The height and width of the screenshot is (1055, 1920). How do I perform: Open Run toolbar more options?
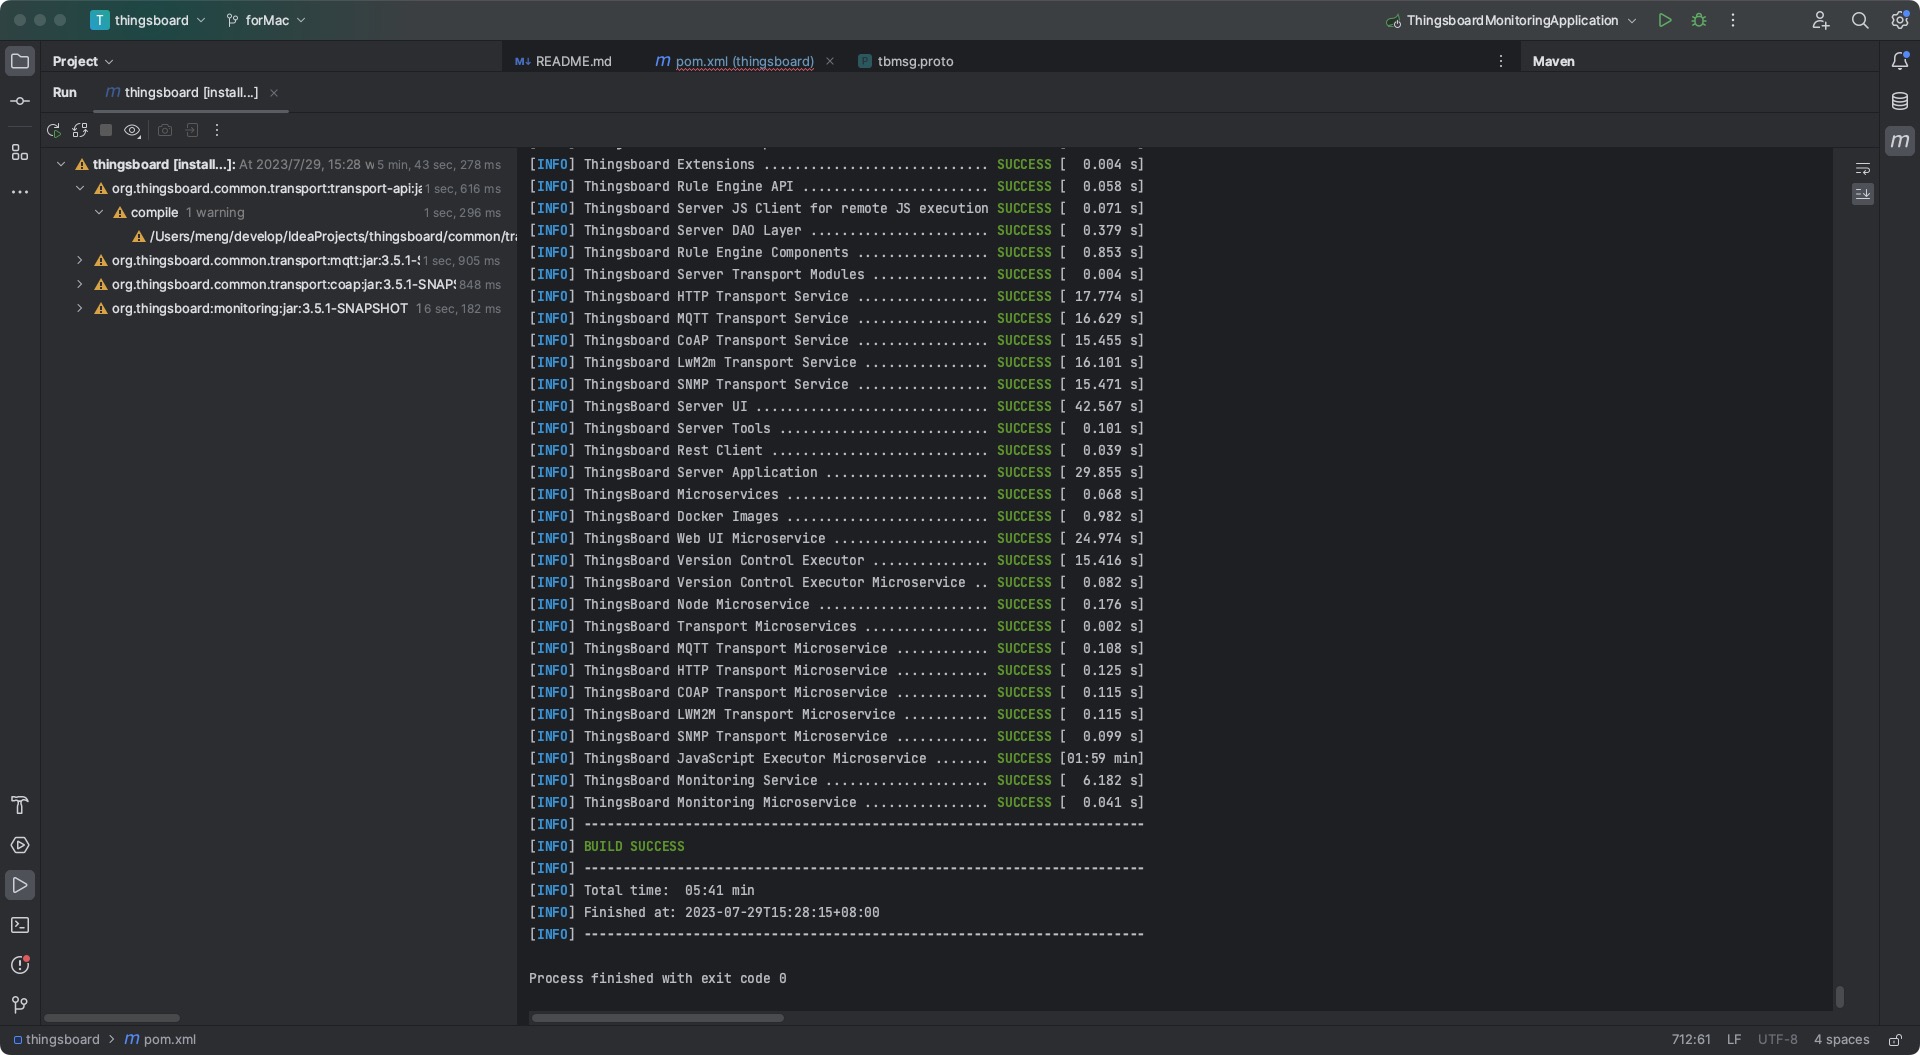point(217,130)
